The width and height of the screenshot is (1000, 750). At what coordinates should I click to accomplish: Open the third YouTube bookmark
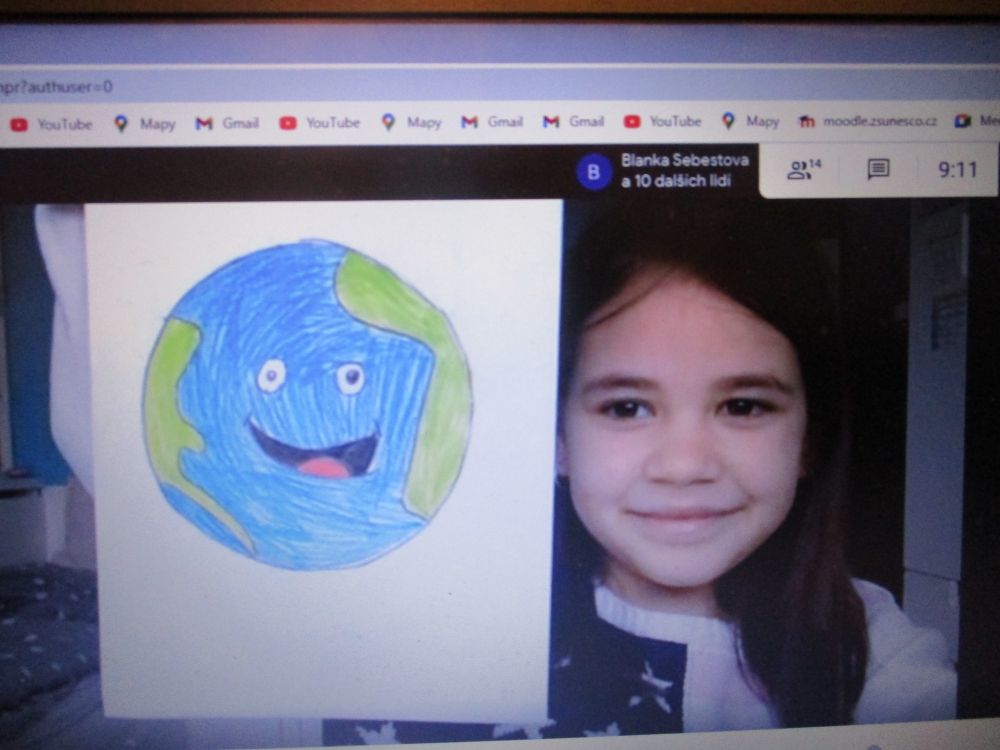click(663, 121)
